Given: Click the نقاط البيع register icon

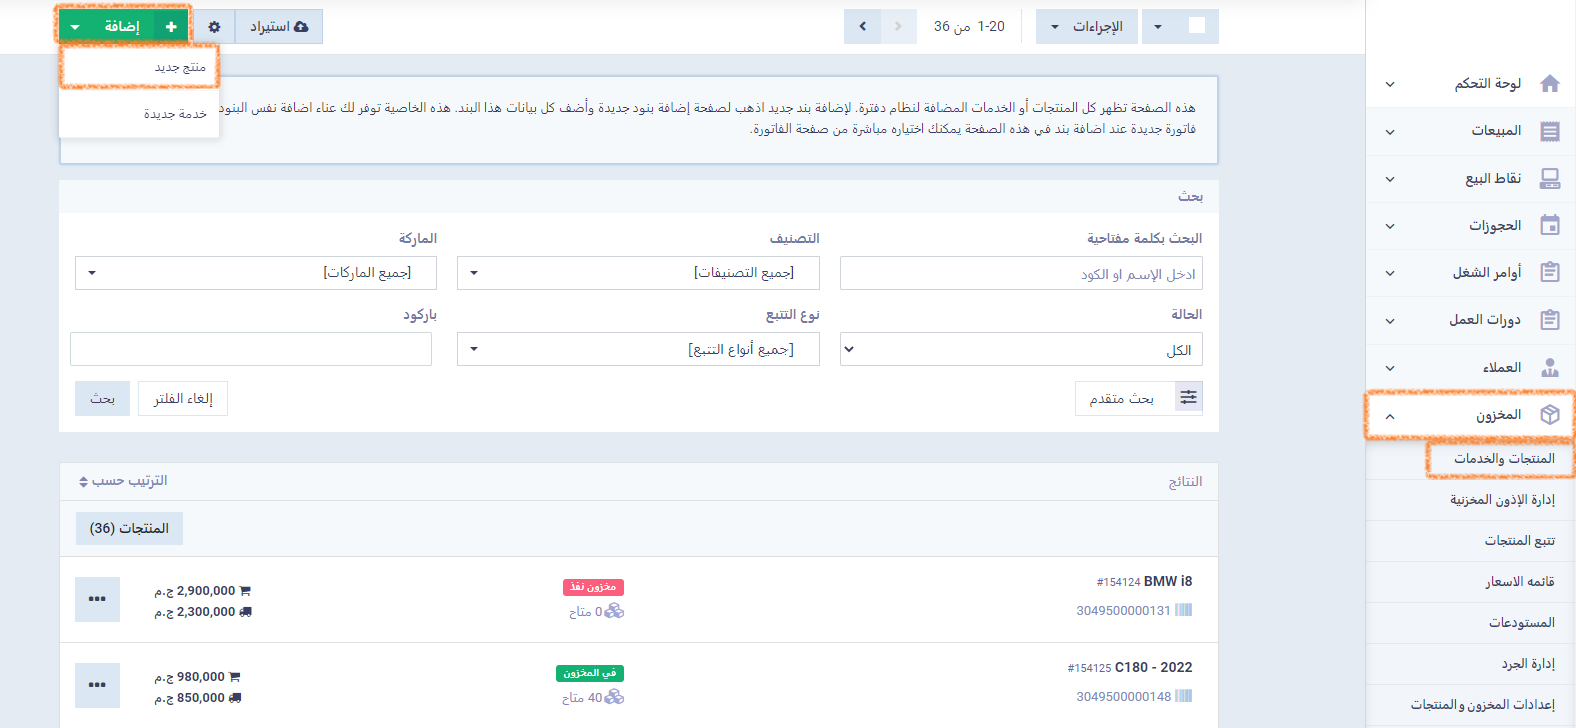Looking at the screenshot, I should coord(1550,178).
